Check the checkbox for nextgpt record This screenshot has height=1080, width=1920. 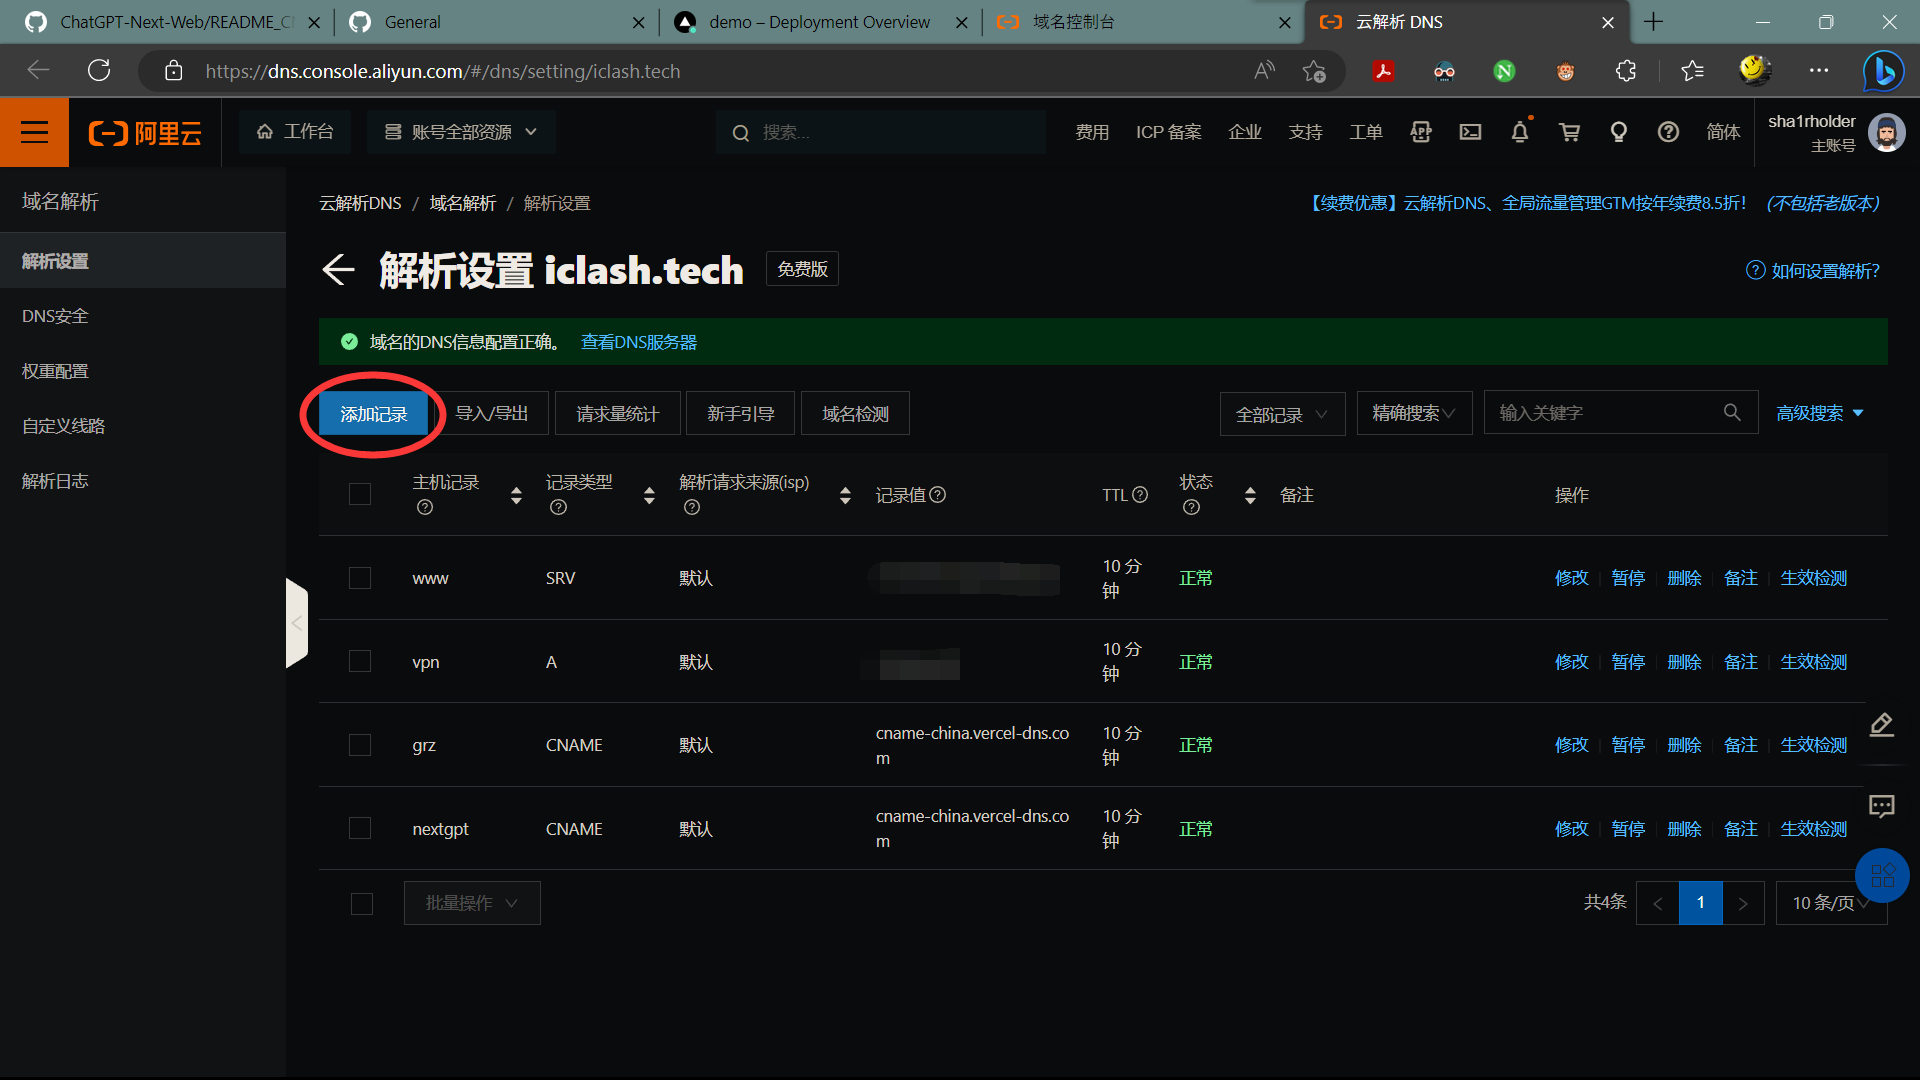pos(360,829)
